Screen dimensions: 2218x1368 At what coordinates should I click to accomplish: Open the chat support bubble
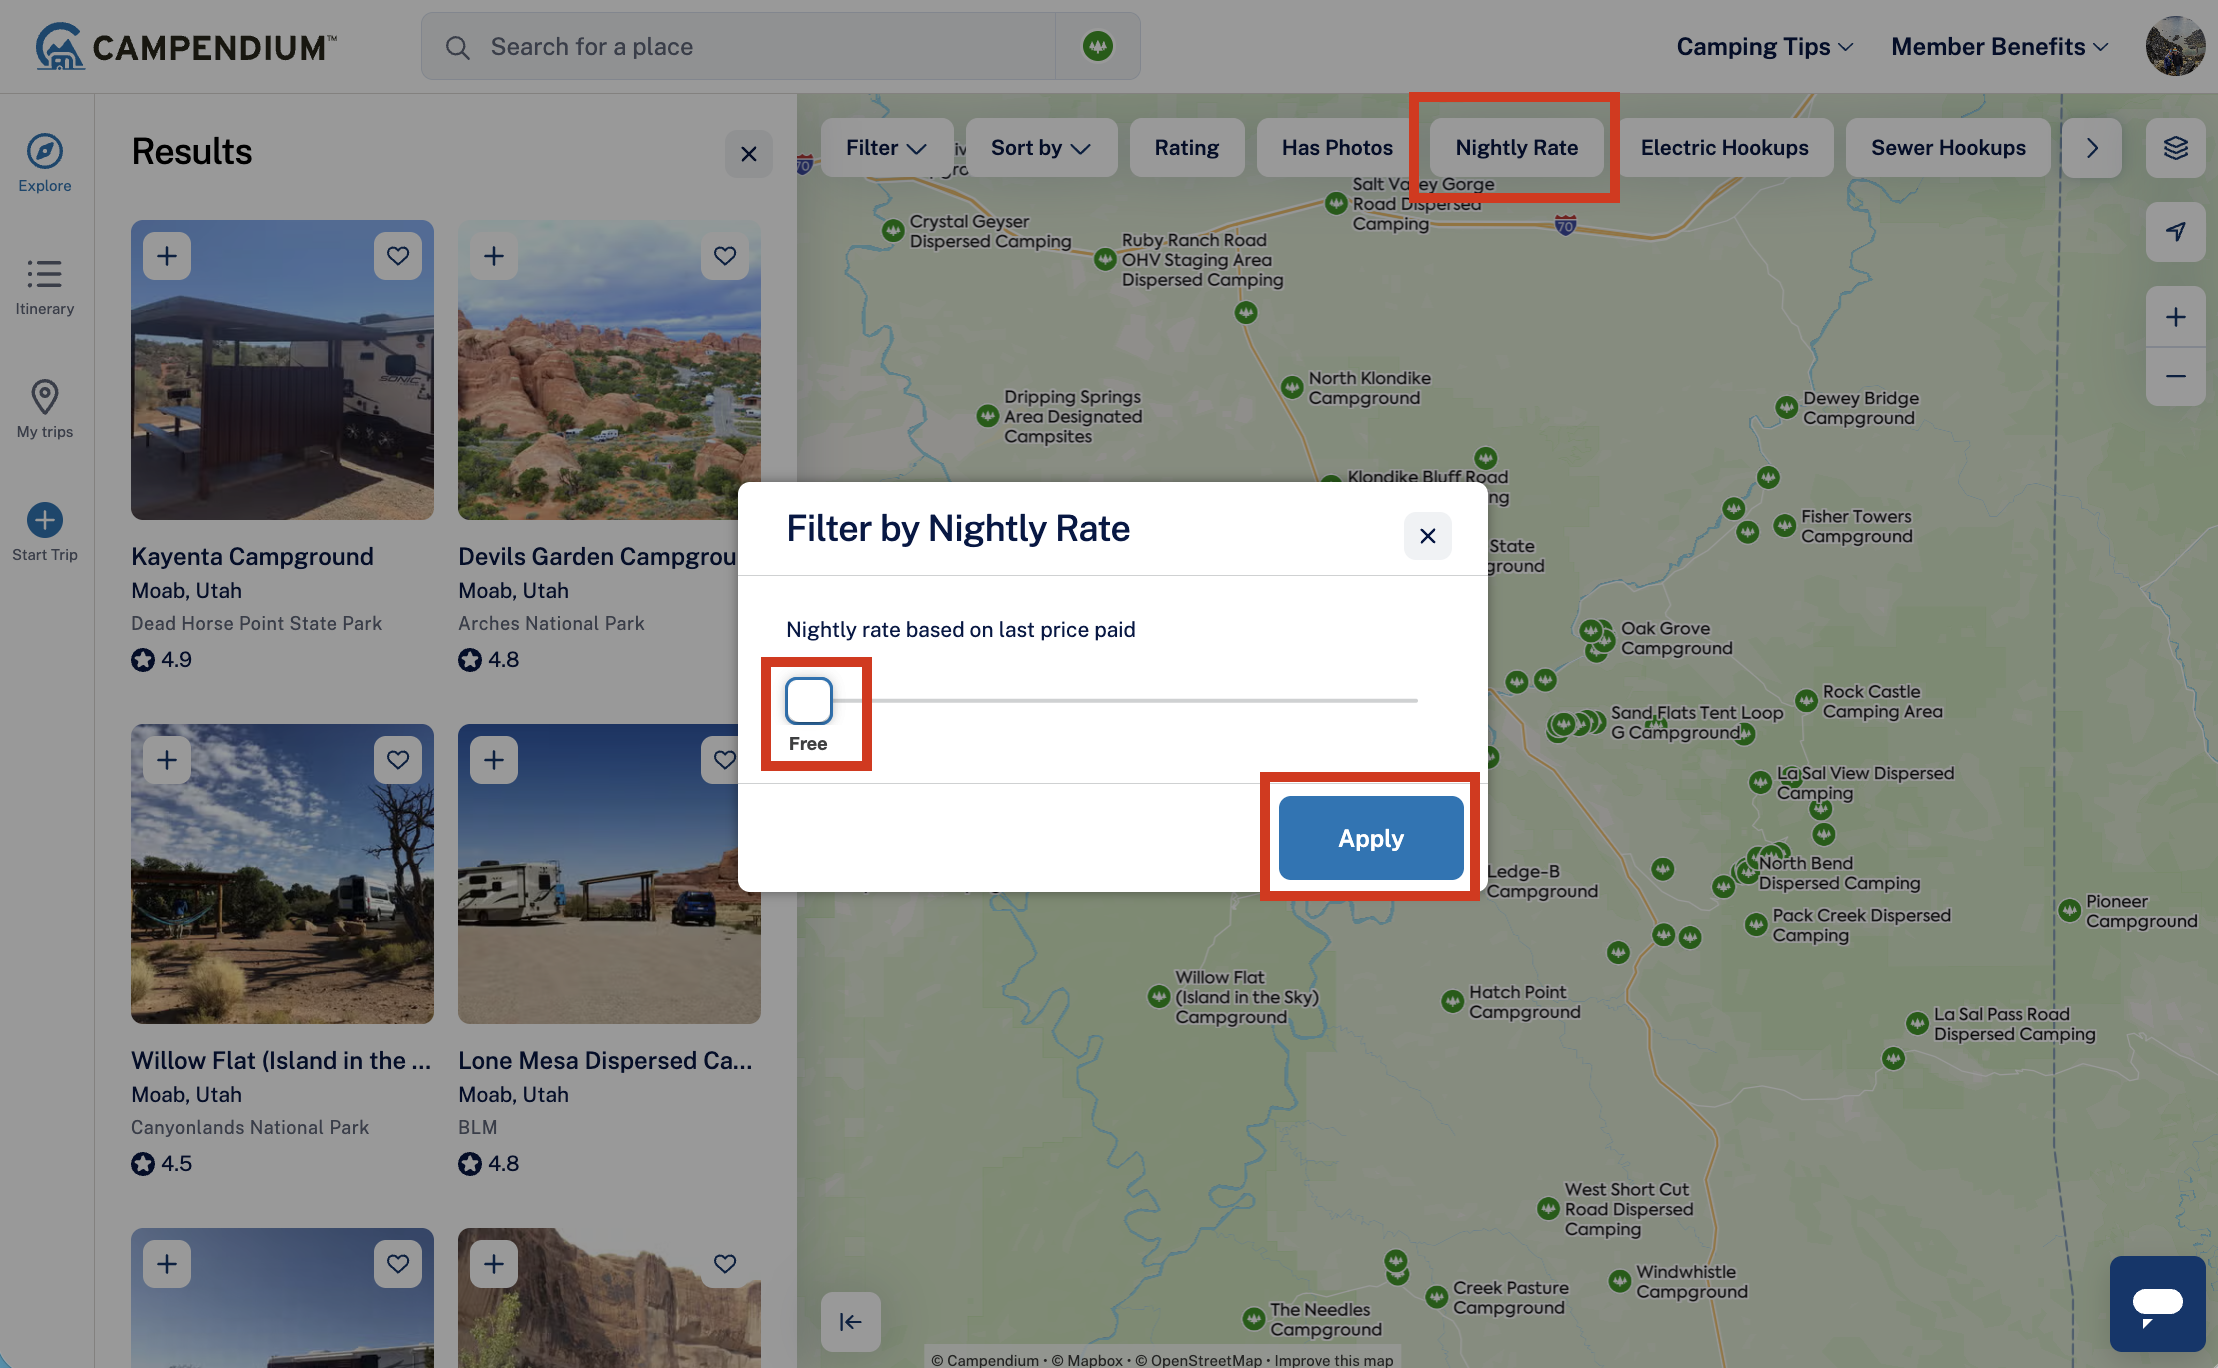[2157, 1304]
